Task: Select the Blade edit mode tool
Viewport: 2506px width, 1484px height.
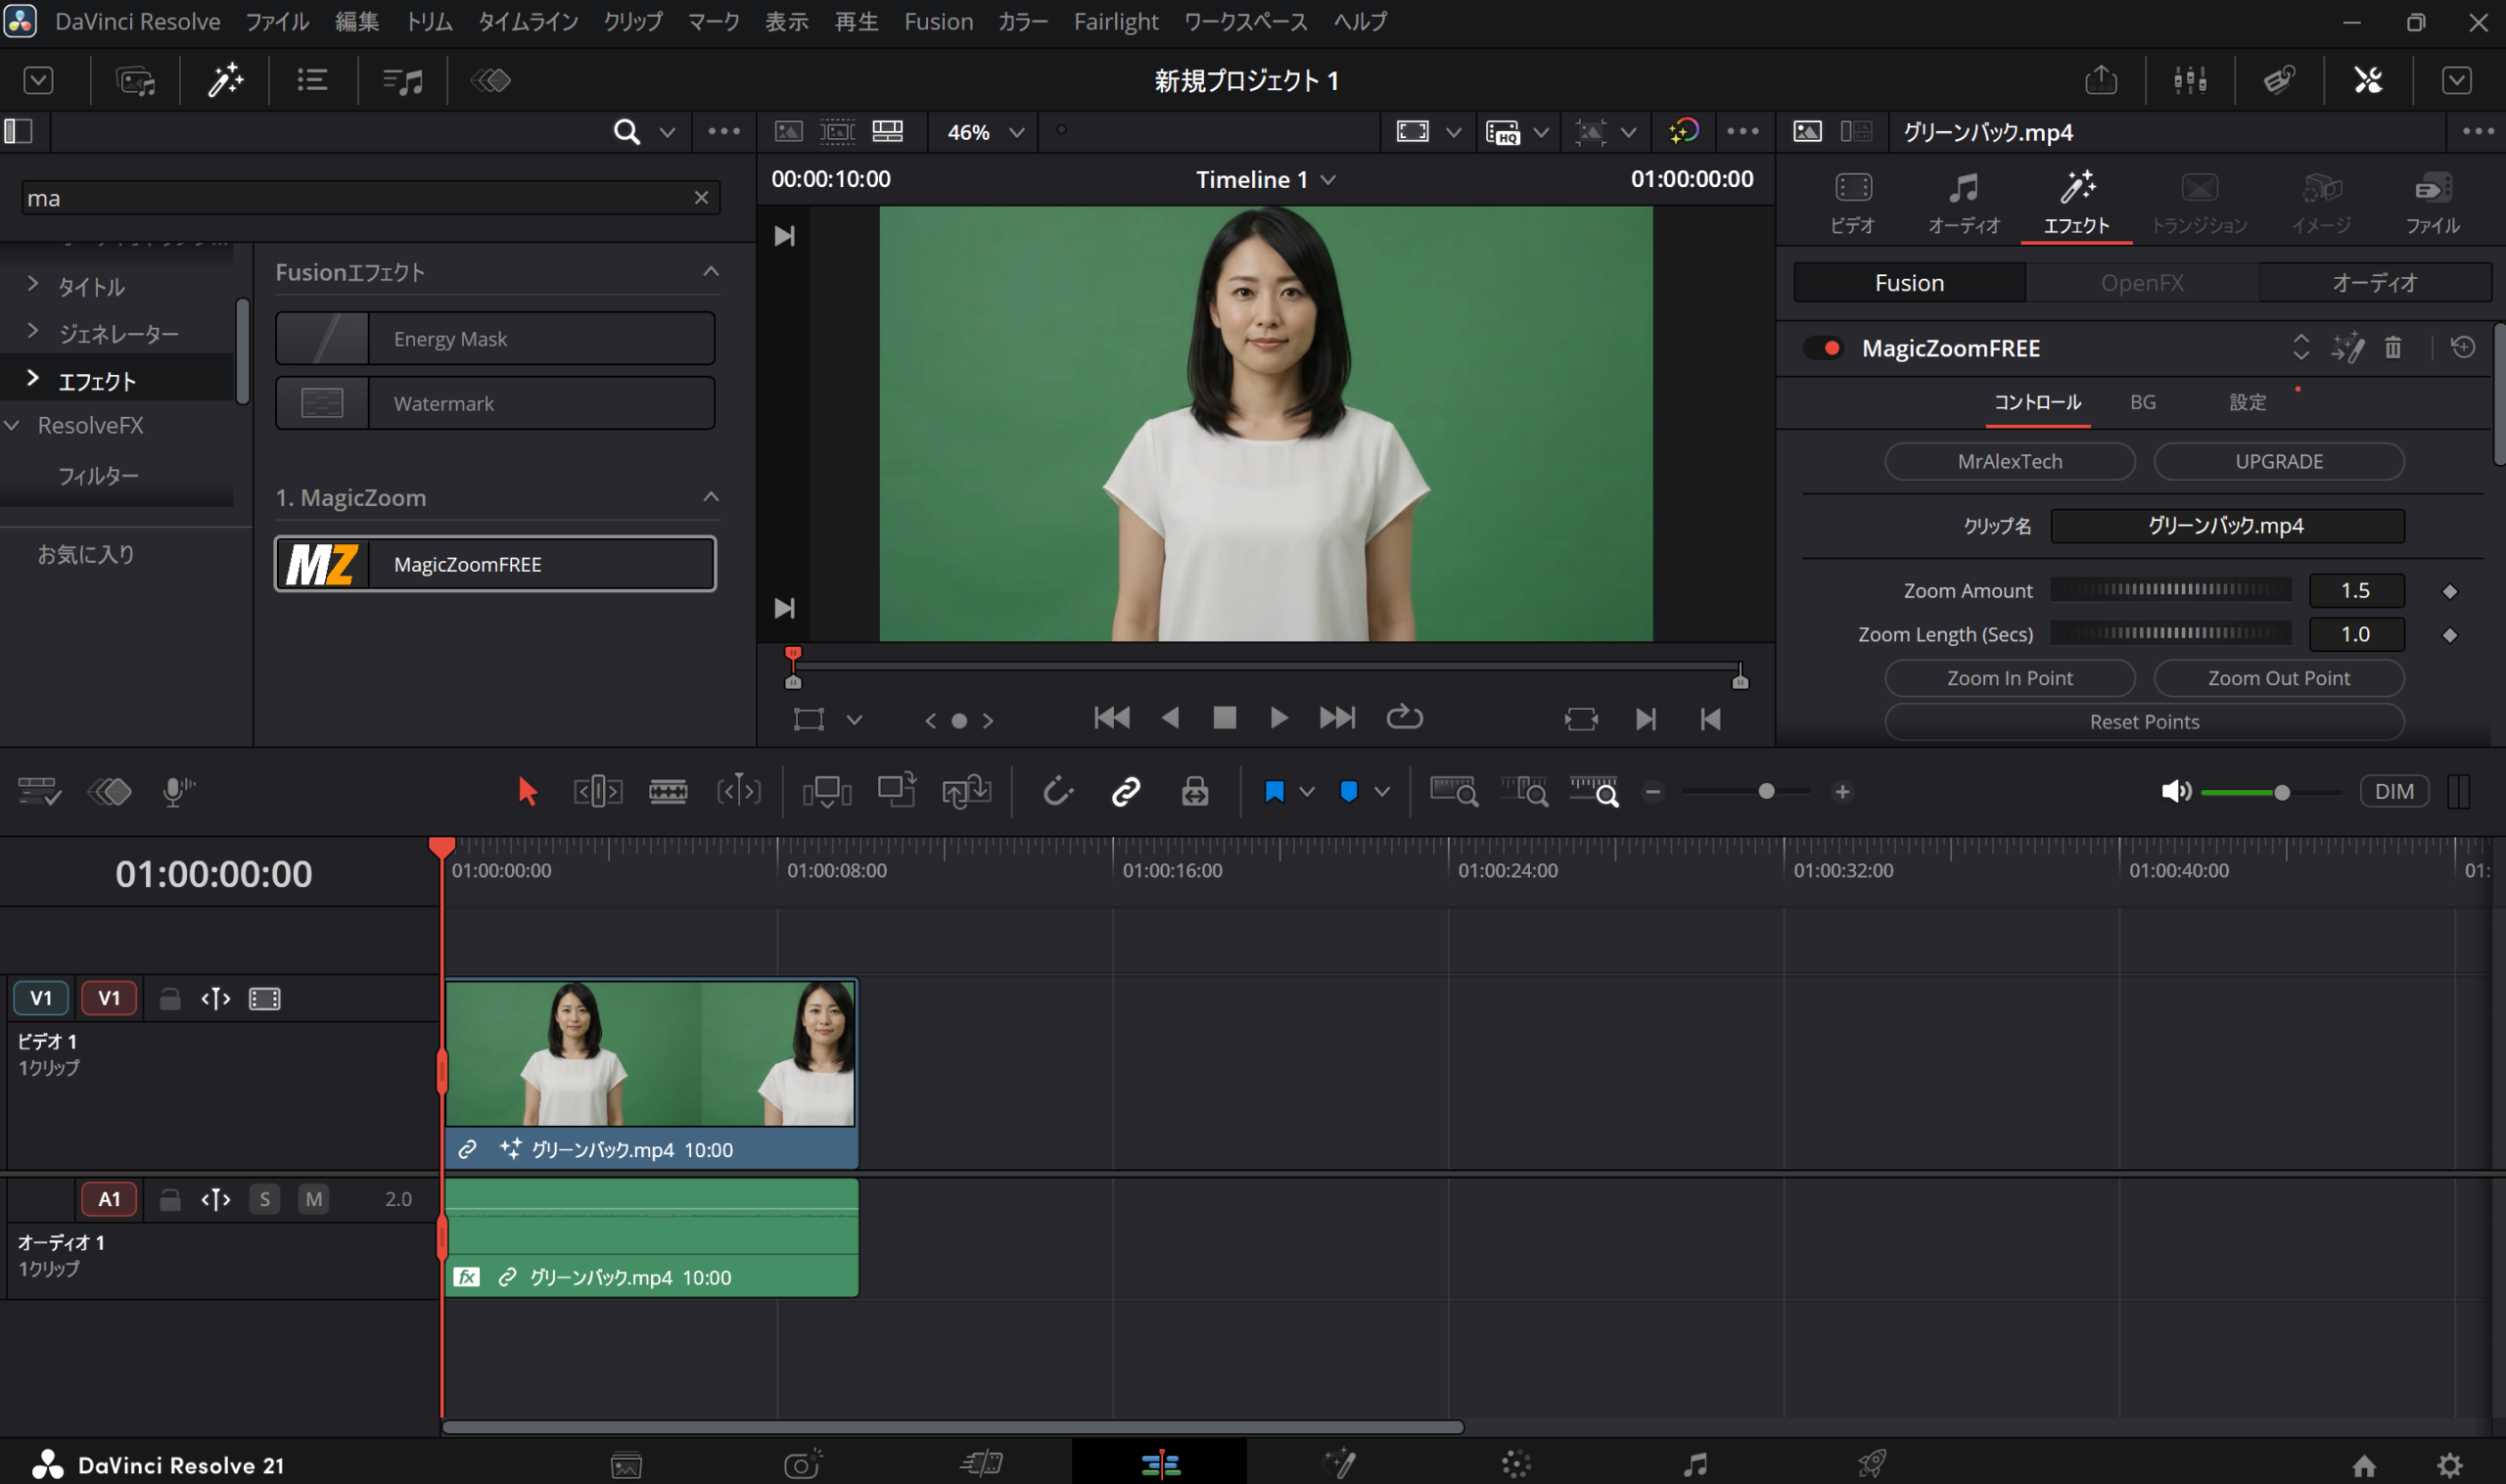Action: (x=668, y=792)
